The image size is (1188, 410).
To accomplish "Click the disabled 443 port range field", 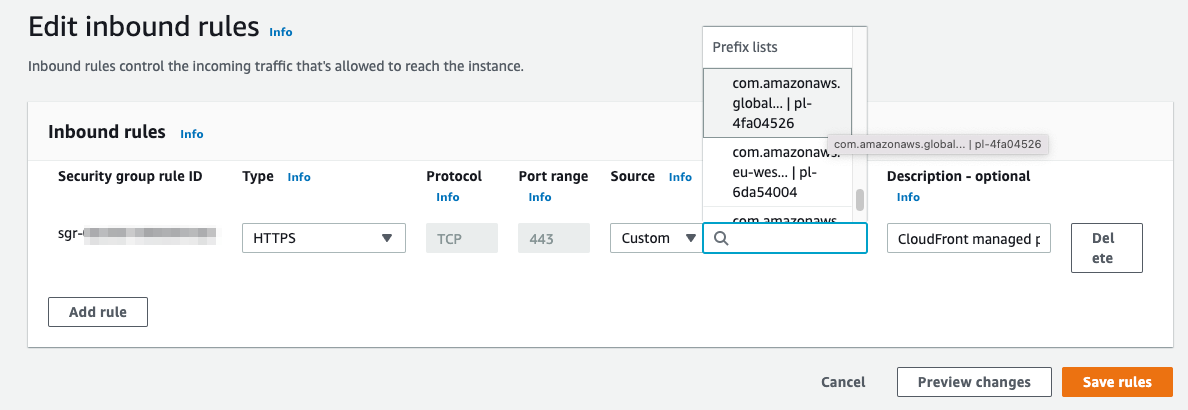I will click(x=554, y=238).
